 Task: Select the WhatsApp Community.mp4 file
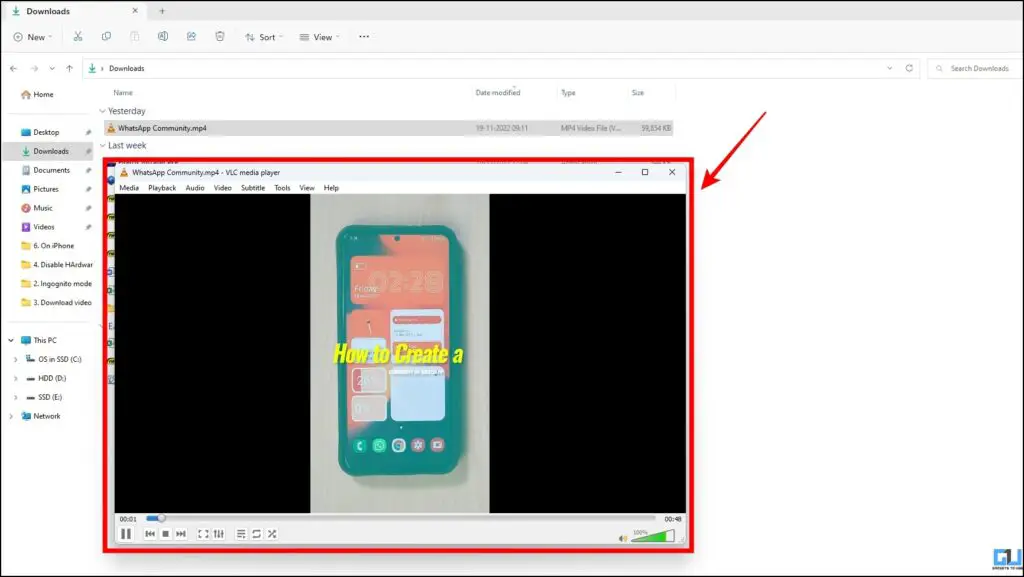click(389, 129)
